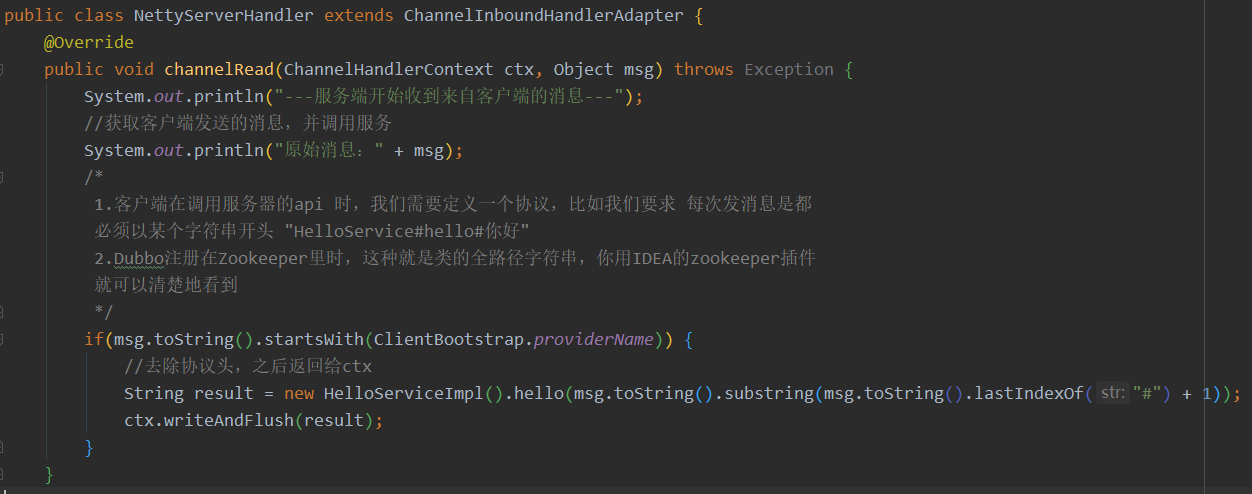This screenshot has width=1252, height=494.
Task: Click the lastIndexOf method call
Action: tap(1029, 393)
